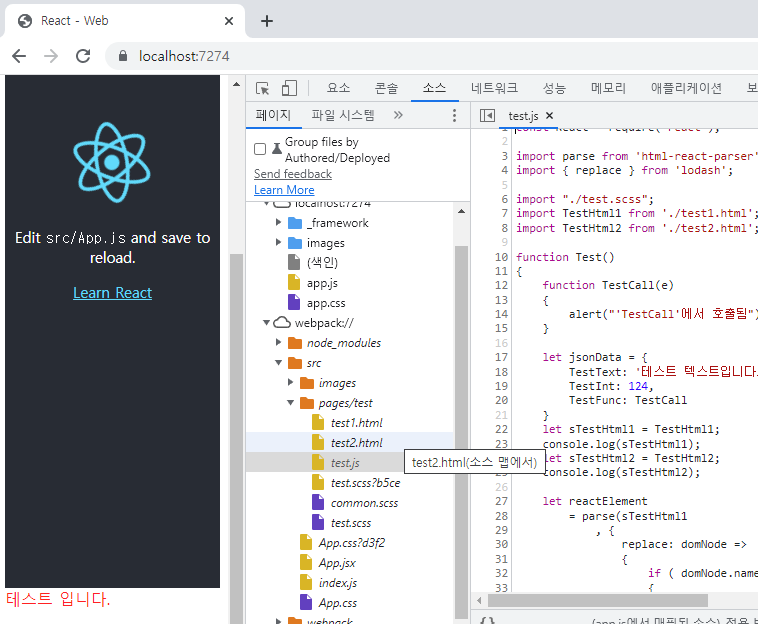The image size is (758, 624).
Task: Click the lock icon beside localhost:7274
Action: click(x=123, y=56)
